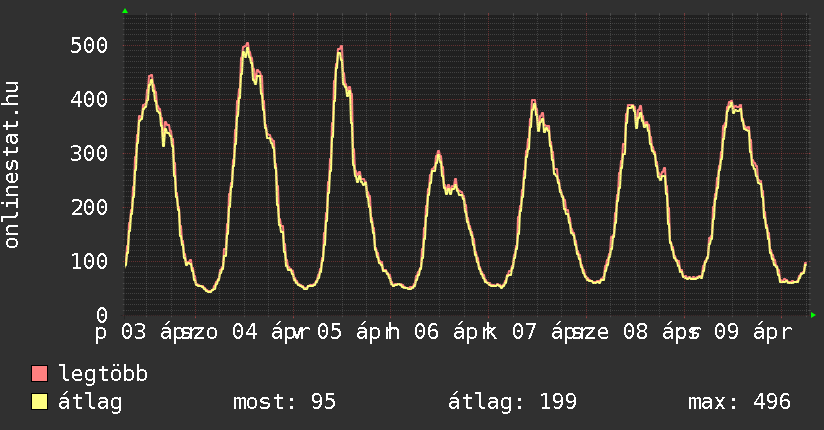Click the green arrow at x-axis end
This screenshot has height=430, width=824.
[813, 315]
